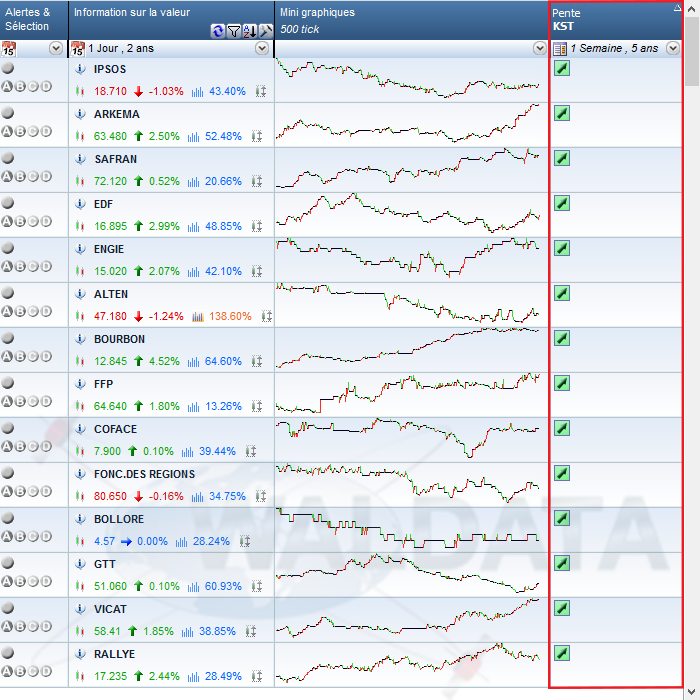Click the sort triangle in the Pente KST header
The width and height of the screenshot is (700, 700).
pyautogui.click(x=677, y=7)
